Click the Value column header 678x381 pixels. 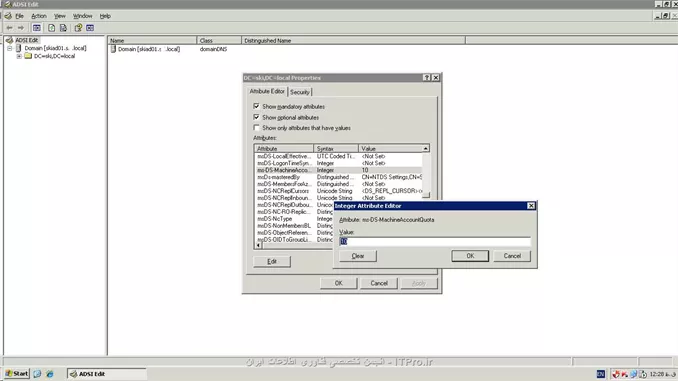(x=390, y=148)
